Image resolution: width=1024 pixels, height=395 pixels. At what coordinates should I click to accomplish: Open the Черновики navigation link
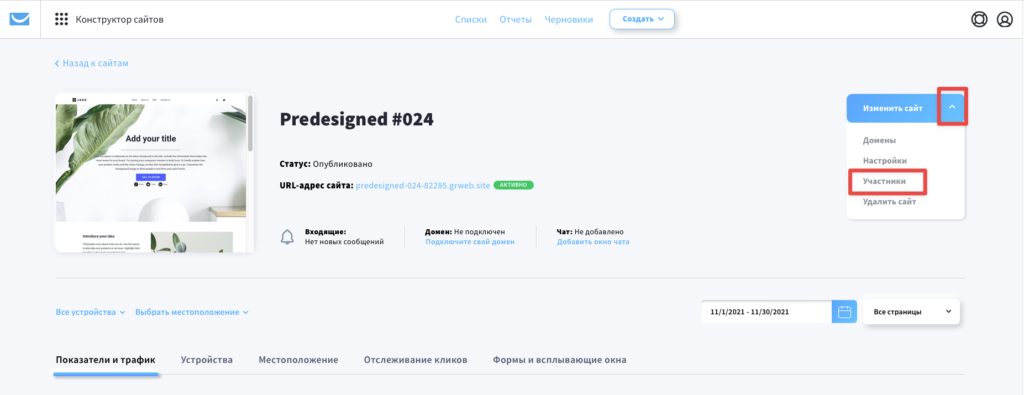coord(569,20)
